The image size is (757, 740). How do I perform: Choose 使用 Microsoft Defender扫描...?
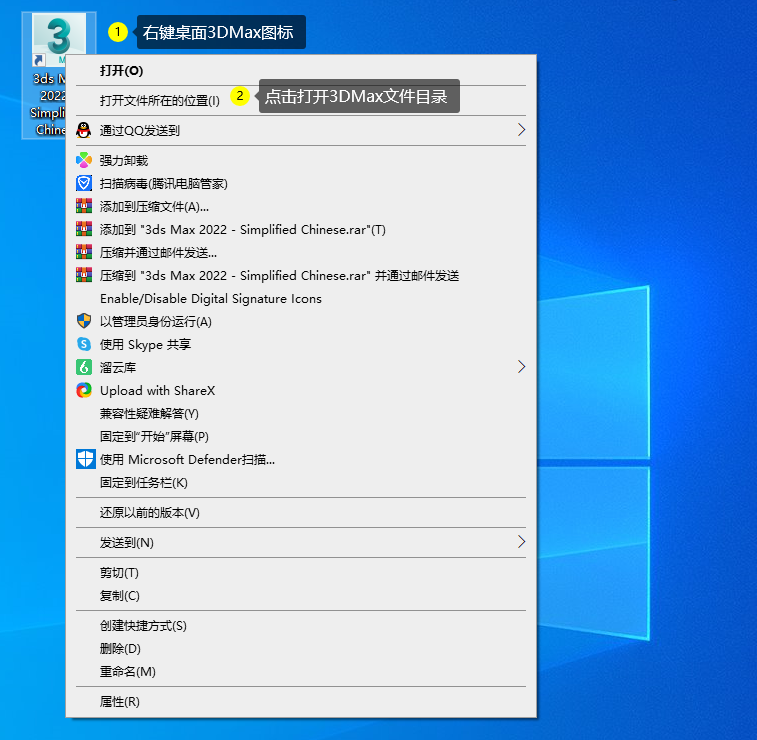pos(301,460)
